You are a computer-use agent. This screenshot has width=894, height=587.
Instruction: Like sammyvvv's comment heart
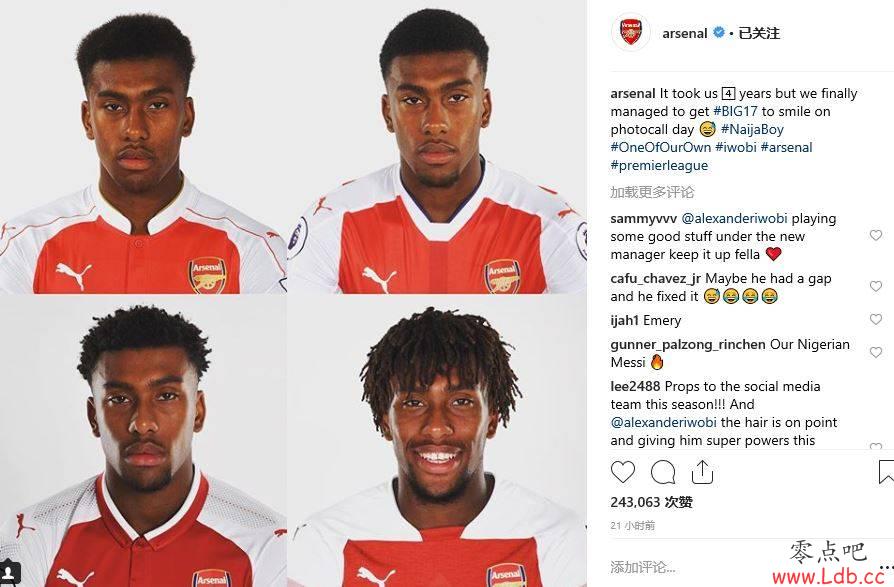[876, 235]
